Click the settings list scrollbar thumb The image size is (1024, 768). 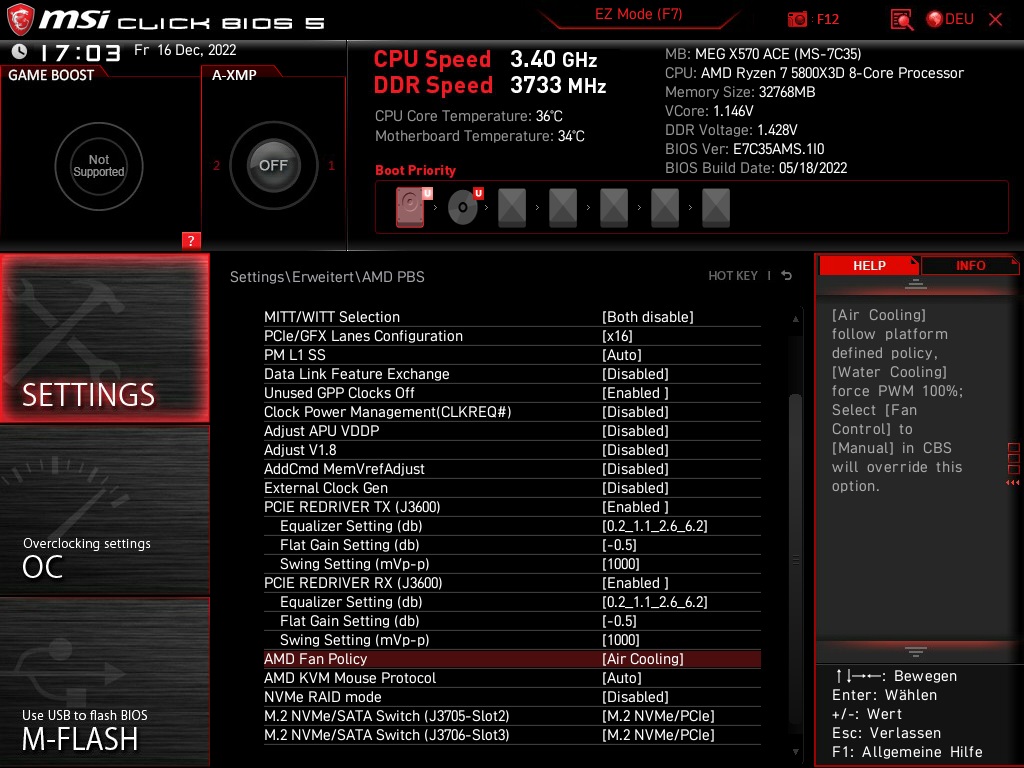795,558
